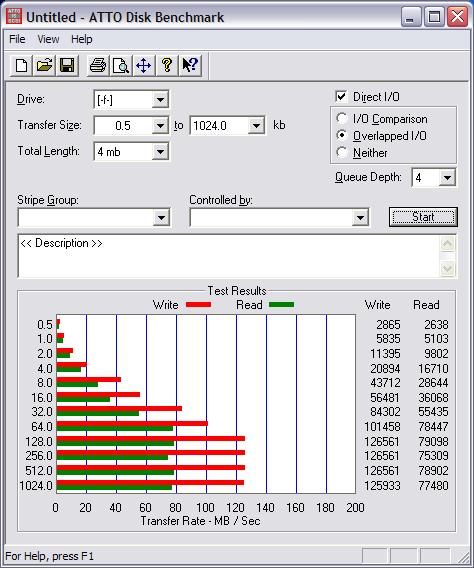474x568 pixels.
Task: Expand the Queue Depth dropdown
Action: [447, 178]
